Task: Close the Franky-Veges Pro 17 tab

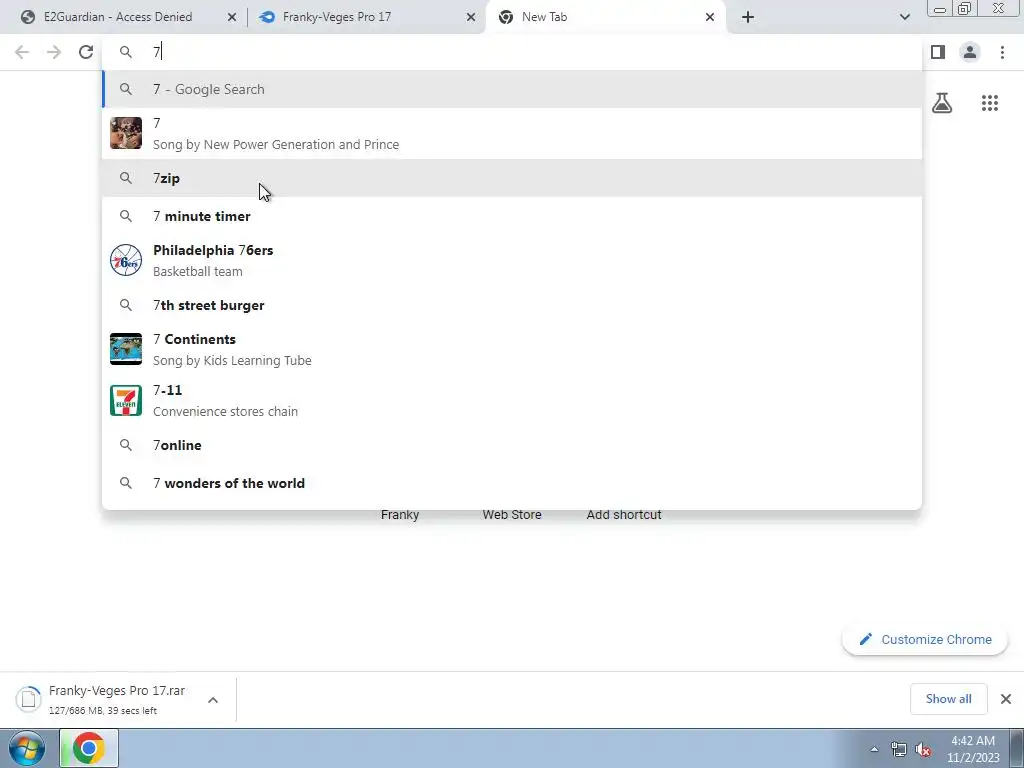Action: 471,17
